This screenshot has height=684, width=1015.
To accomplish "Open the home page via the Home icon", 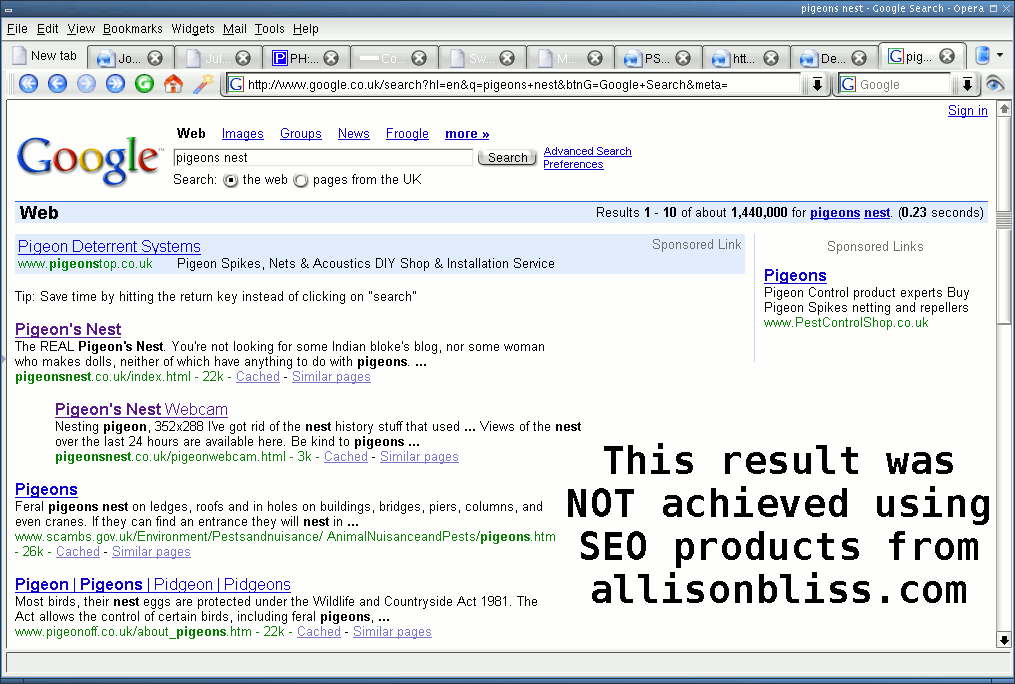I will pos(171,84).
